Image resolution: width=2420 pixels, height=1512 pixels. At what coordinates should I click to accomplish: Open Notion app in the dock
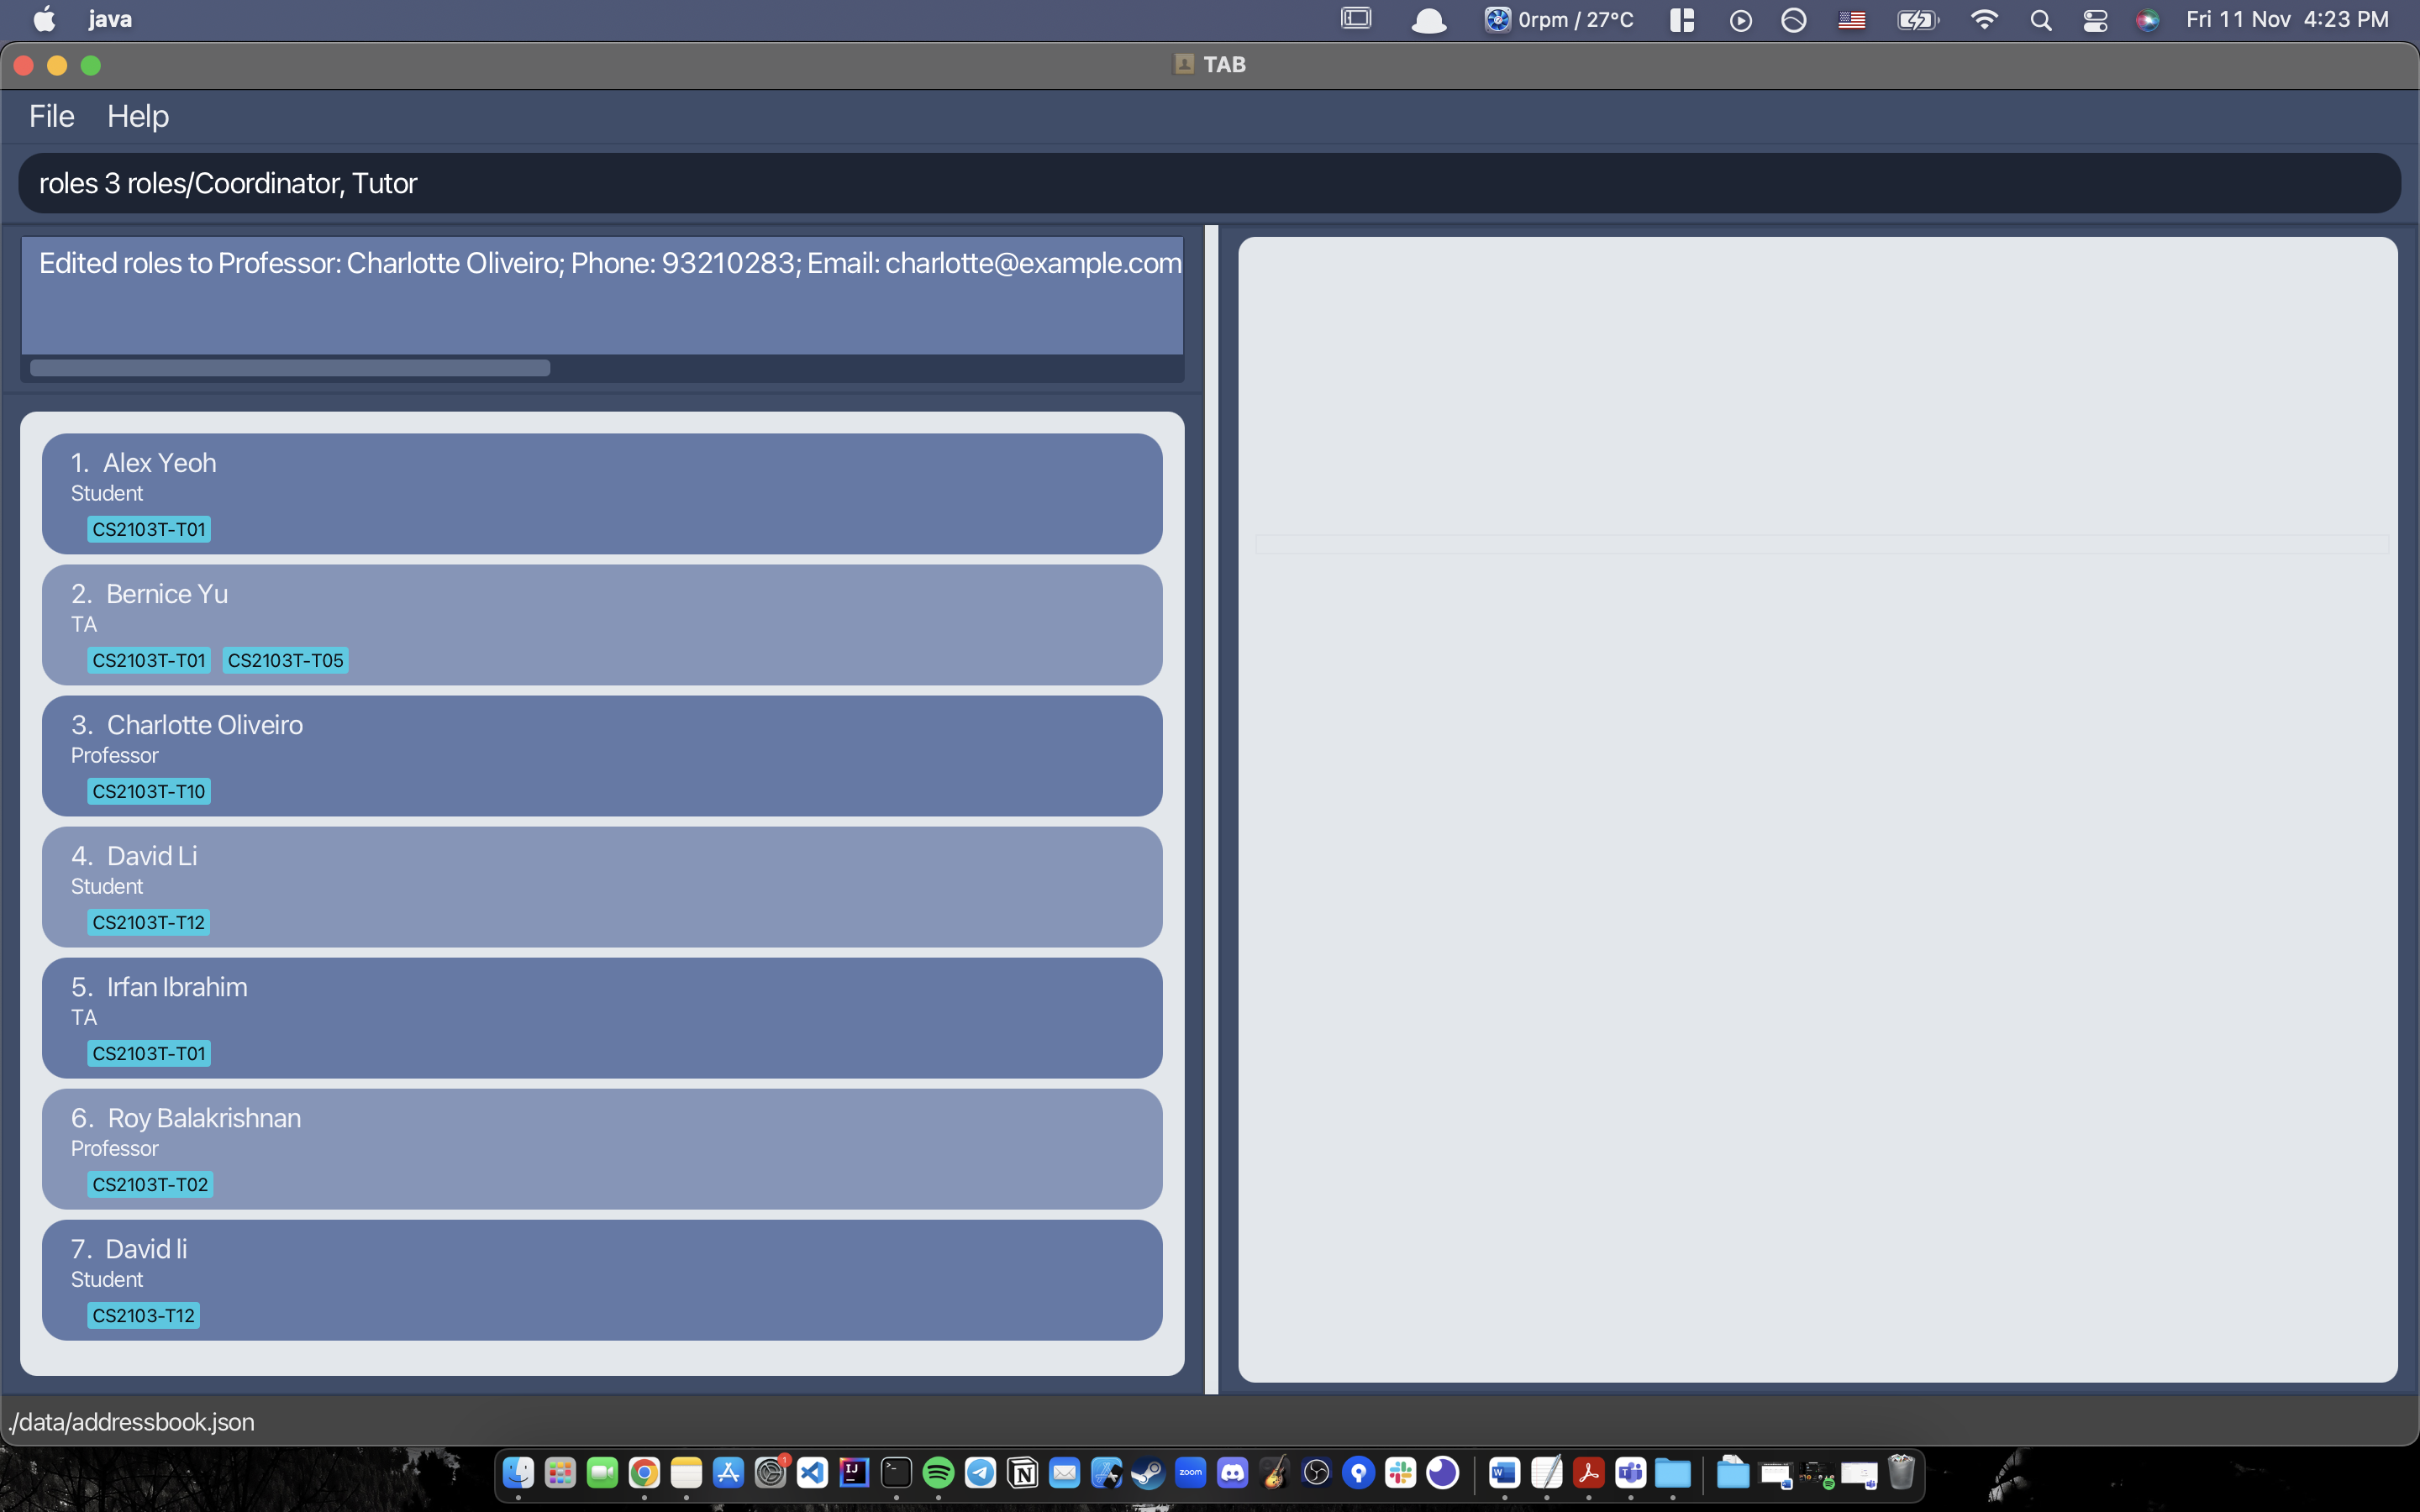tap(1023, 1472)
